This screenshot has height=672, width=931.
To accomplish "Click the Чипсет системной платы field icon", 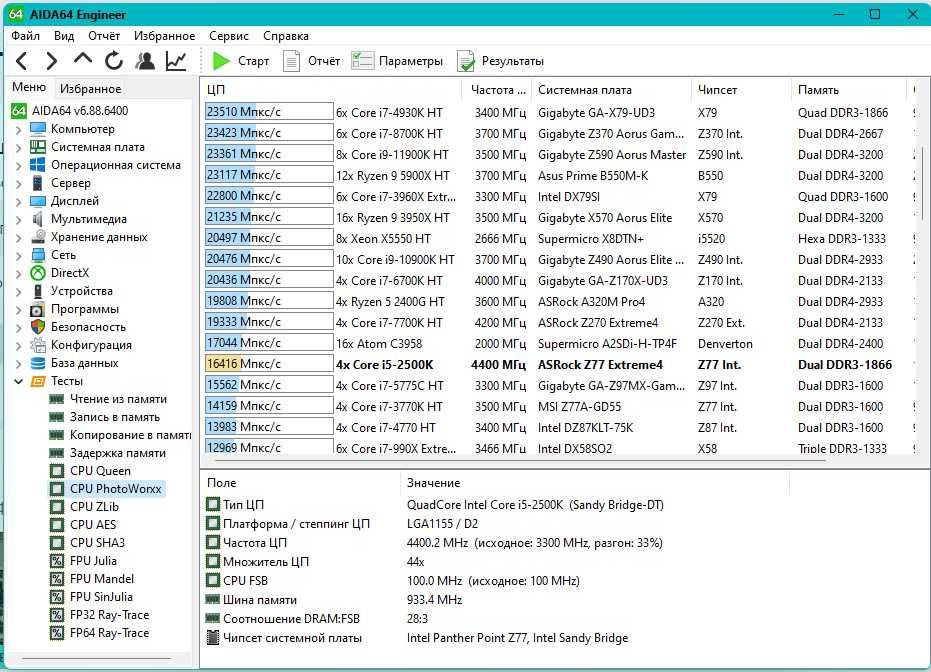I will (x=213, y=638).
